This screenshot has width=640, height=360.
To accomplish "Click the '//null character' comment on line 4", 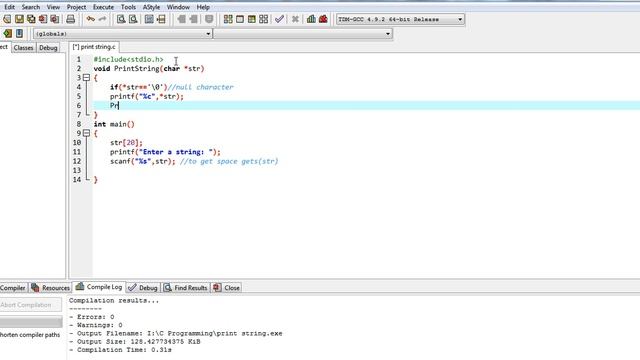I will (200, 87).
